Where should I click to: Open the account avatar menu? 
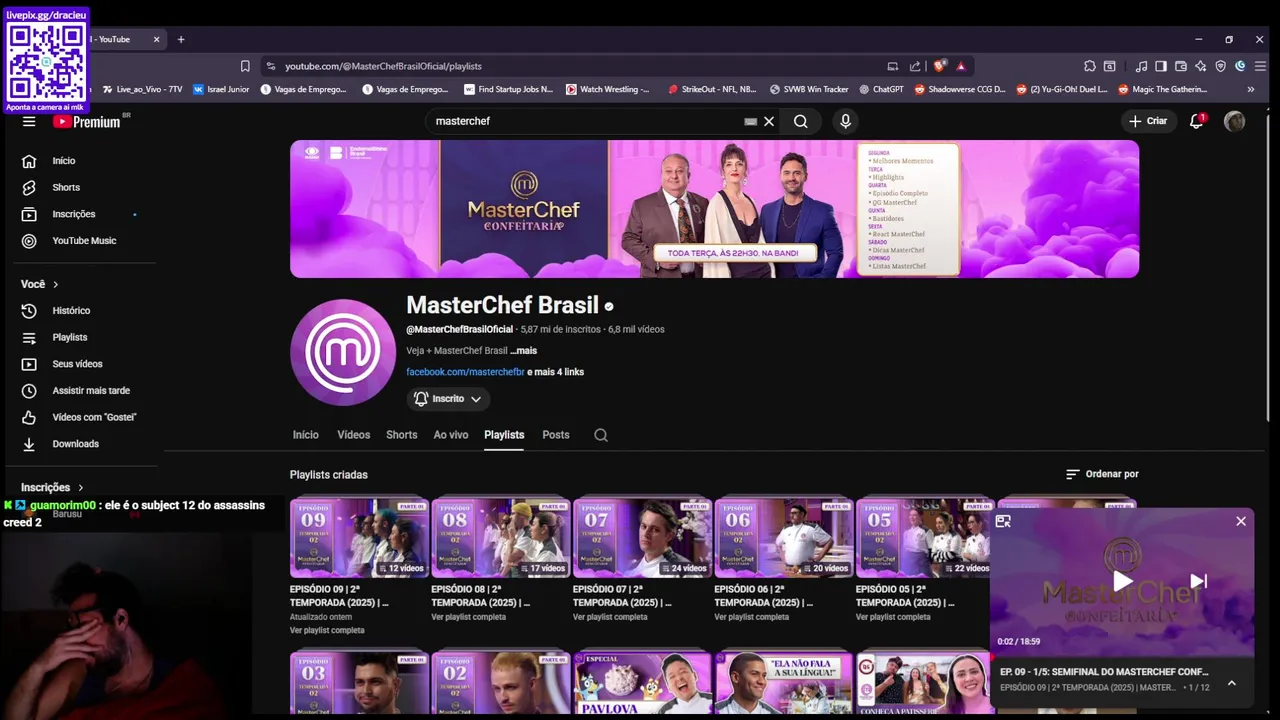pos(1235,121)
